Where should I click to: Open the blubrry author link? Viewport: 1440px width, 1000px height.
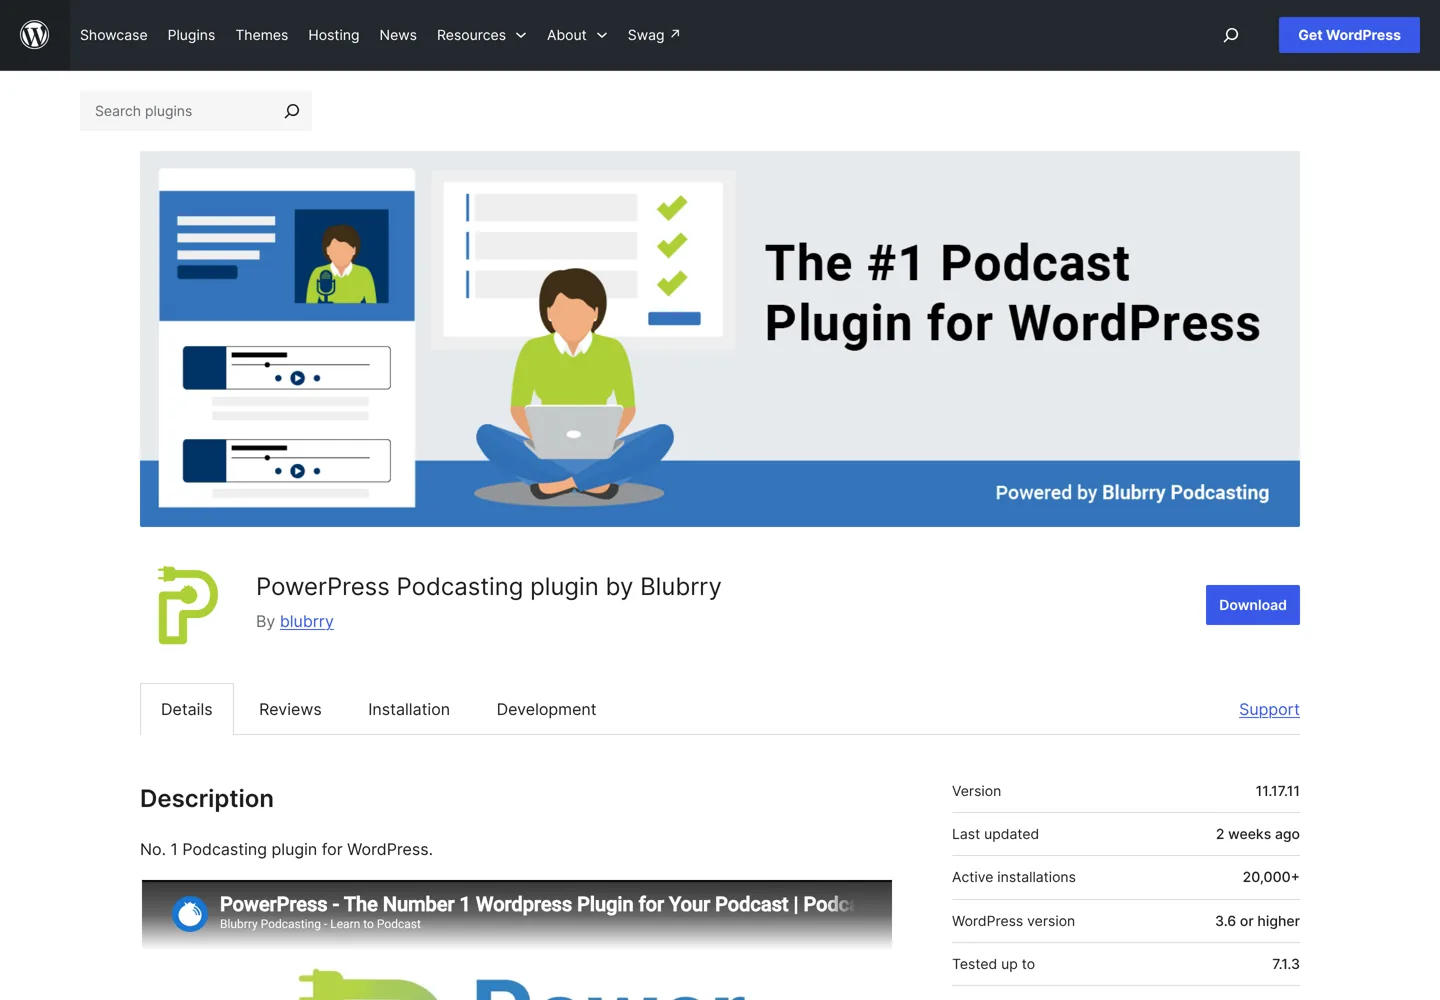click(x=307, y=621)
